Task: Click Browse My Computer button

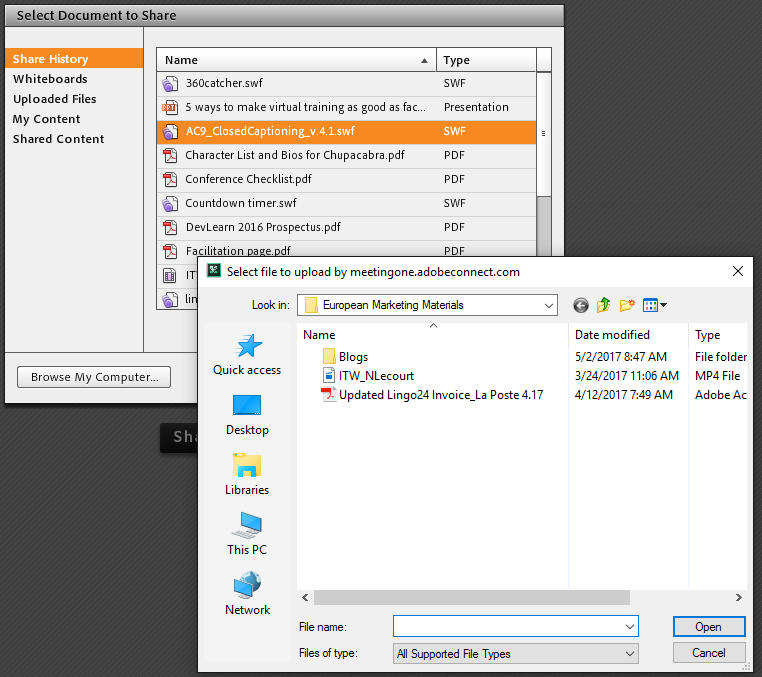Action: tap(94, 377)
